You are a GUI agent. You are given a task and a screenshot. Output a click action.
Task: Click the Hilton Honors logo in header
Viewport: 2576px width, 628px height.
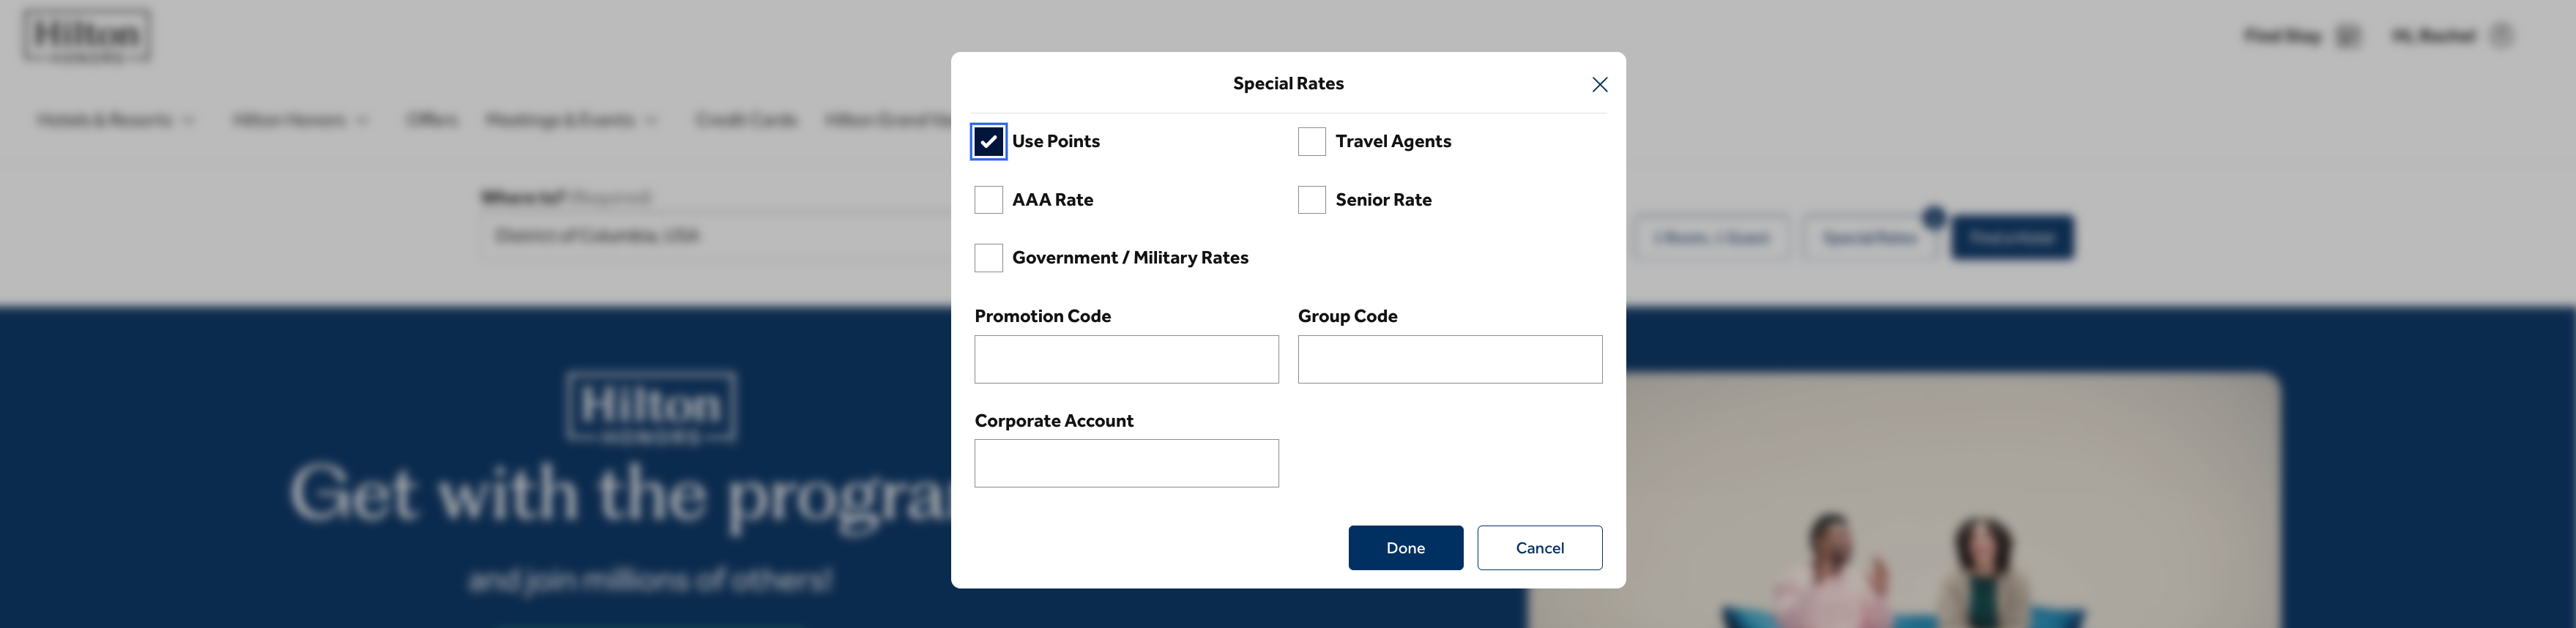pos(87,37)
